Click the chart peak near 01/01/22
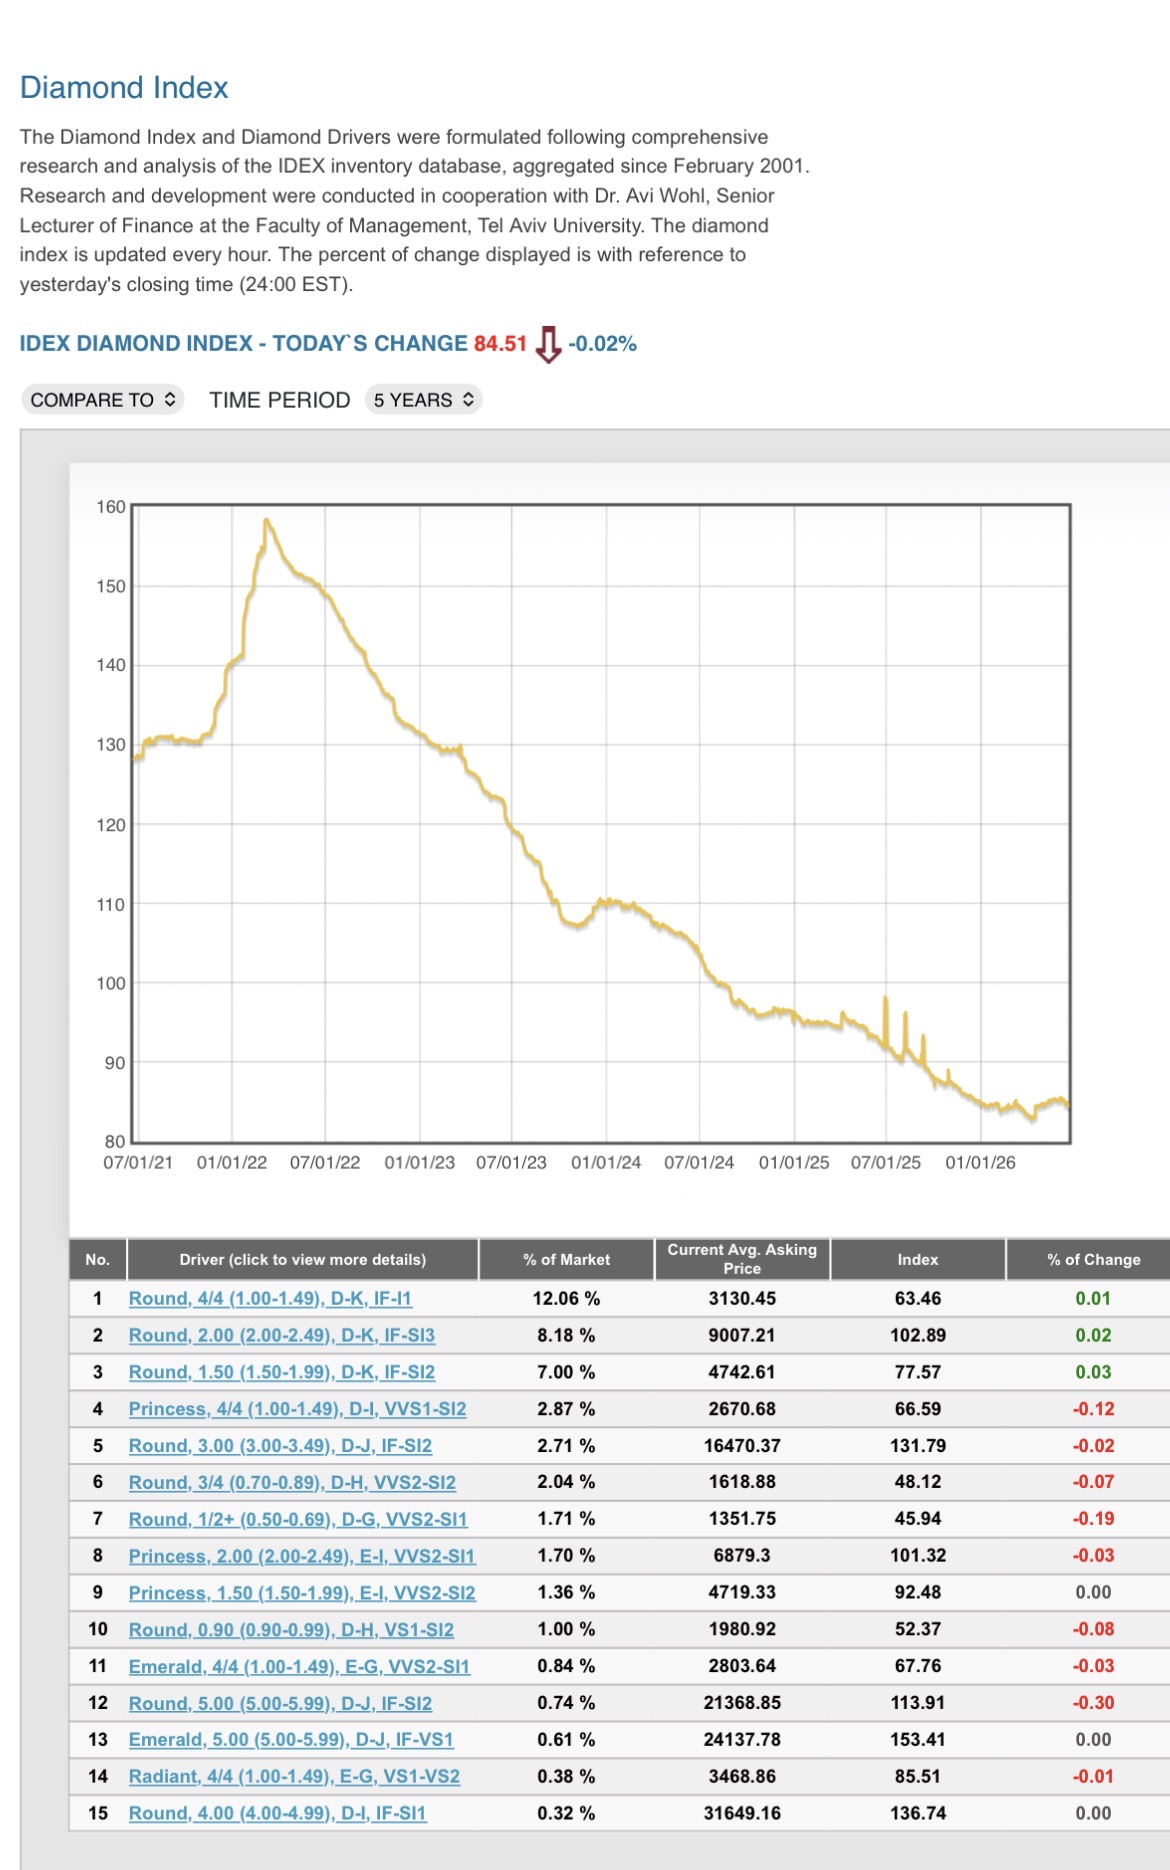This screenshot has width=1170, height=1870. coord(266,520)
